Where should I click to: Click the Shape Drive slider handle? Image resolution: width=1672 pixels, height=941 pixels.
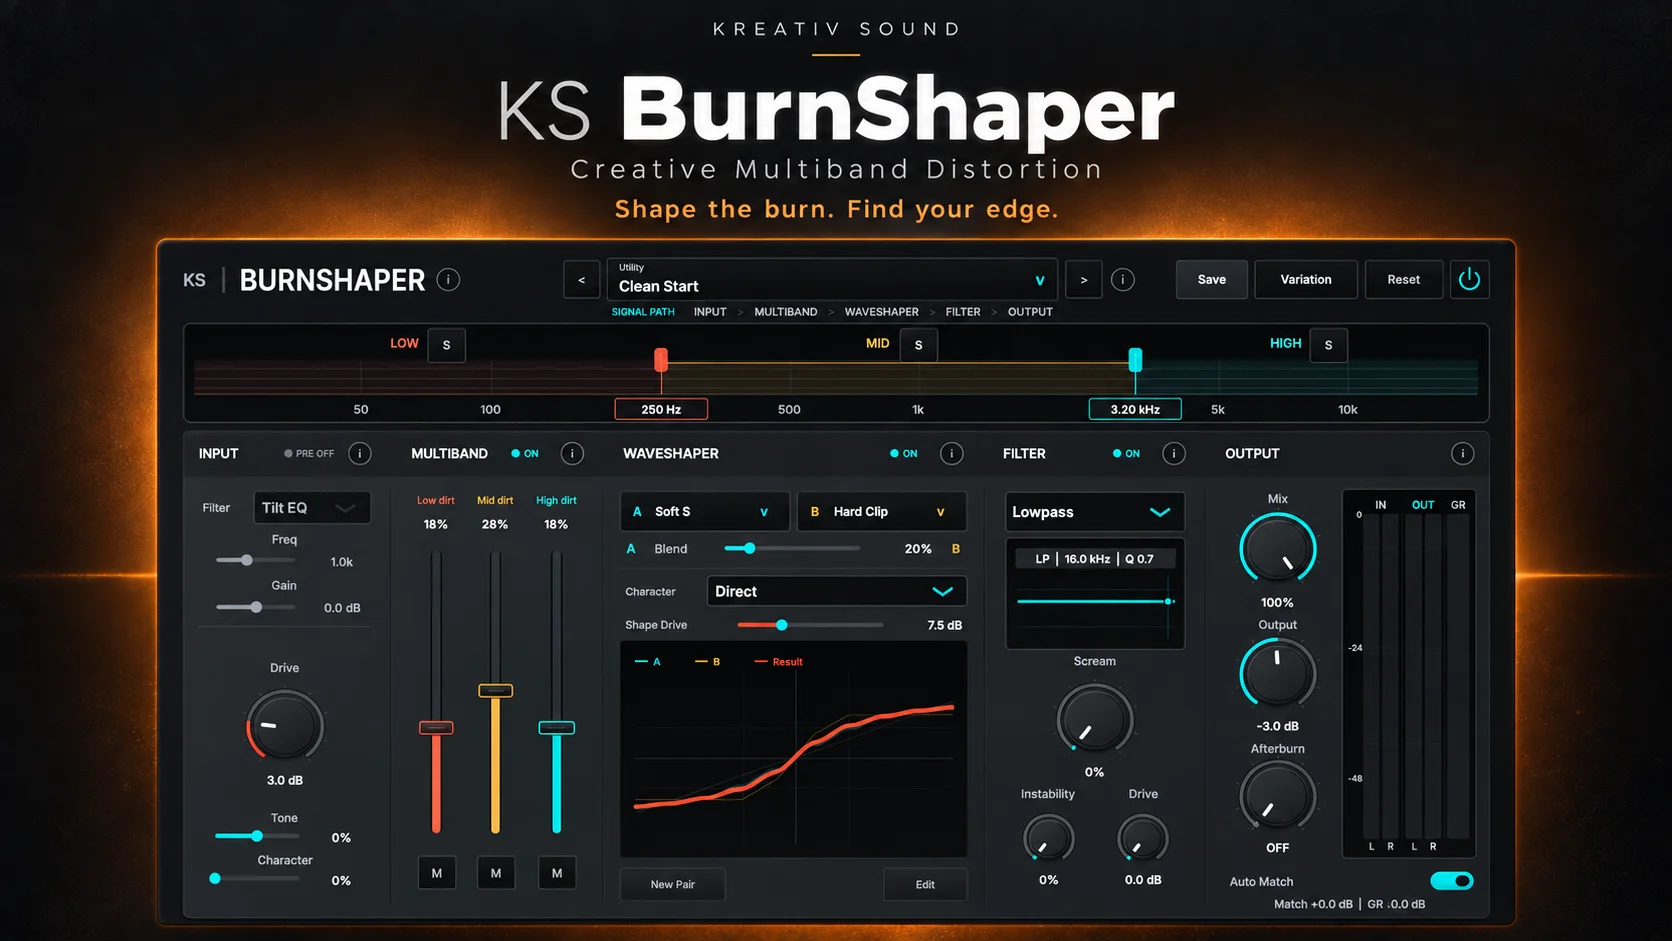(782, 625)
